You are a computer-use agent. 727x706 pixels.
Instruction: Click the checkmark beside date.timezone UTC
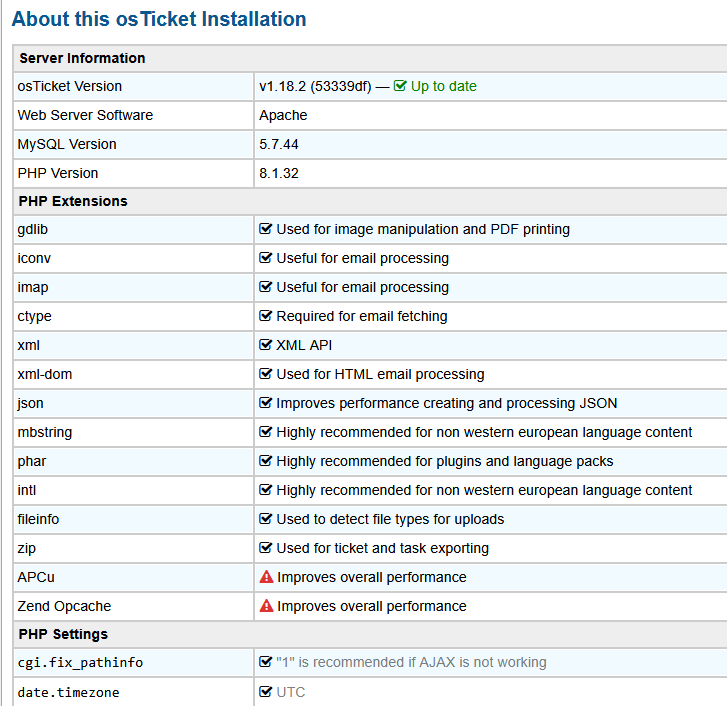[x=266, y=692]
